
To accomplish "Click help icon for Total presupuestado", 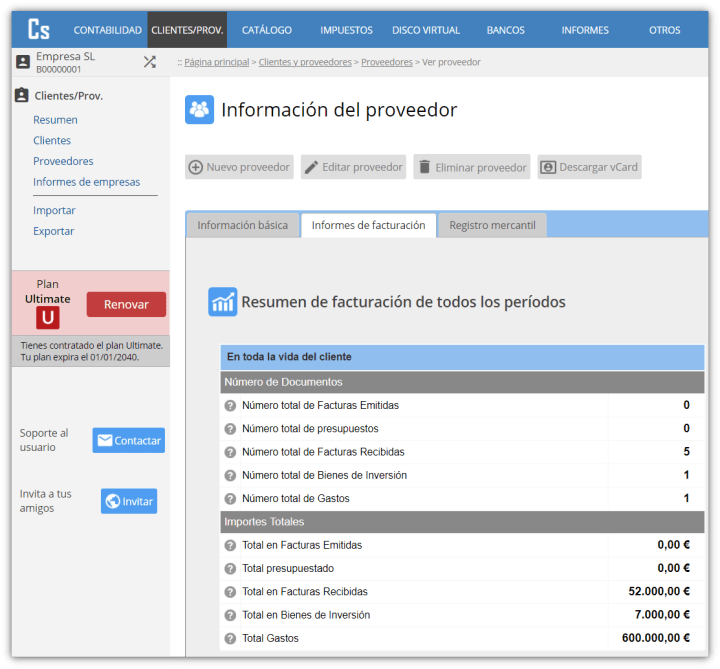I will click(230, 568).
